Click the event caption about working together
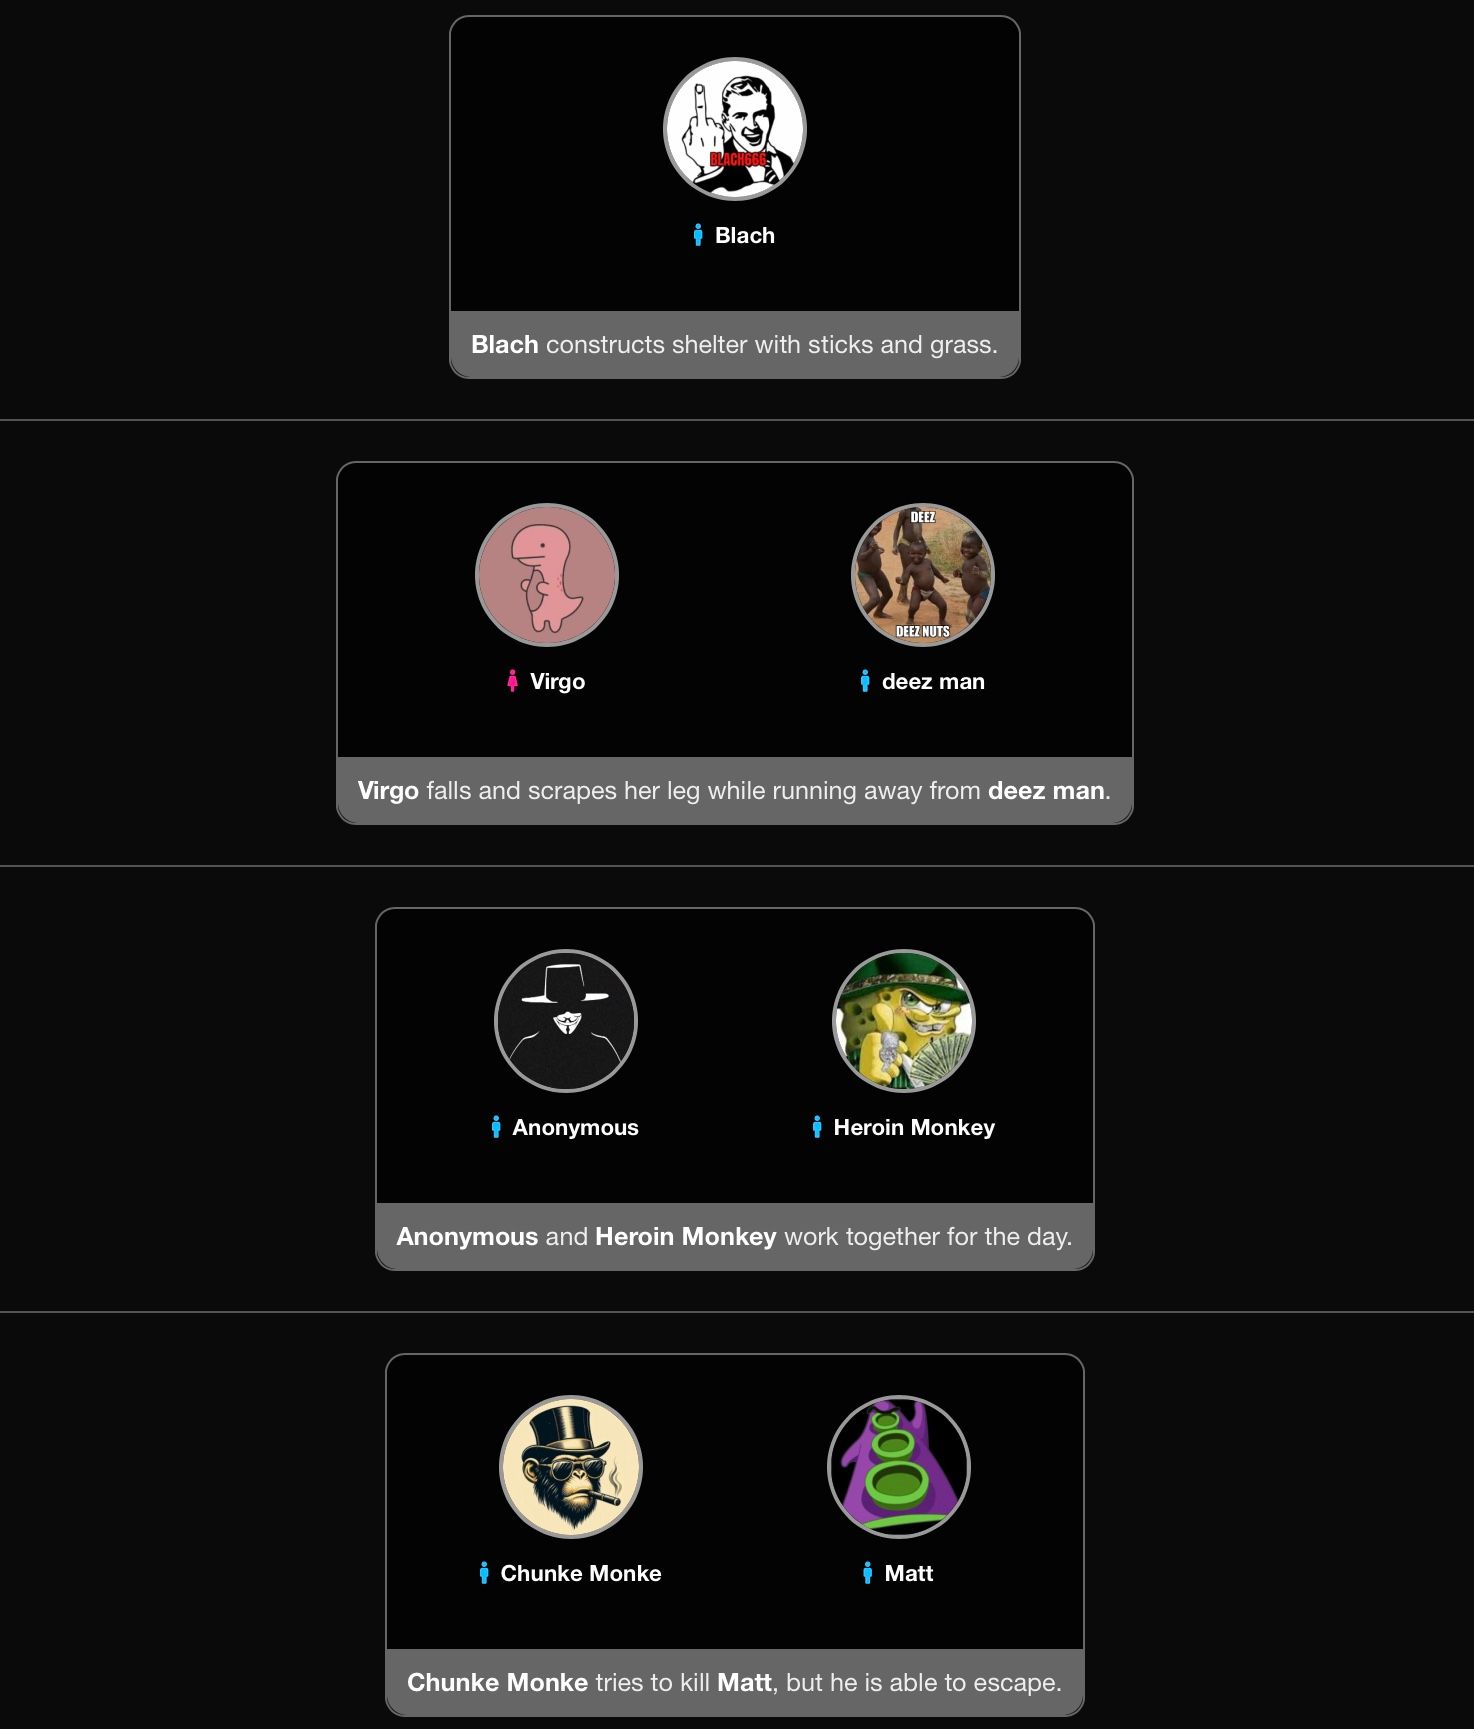Viewport: 1474px width, 1729px height. [735, 1237]
